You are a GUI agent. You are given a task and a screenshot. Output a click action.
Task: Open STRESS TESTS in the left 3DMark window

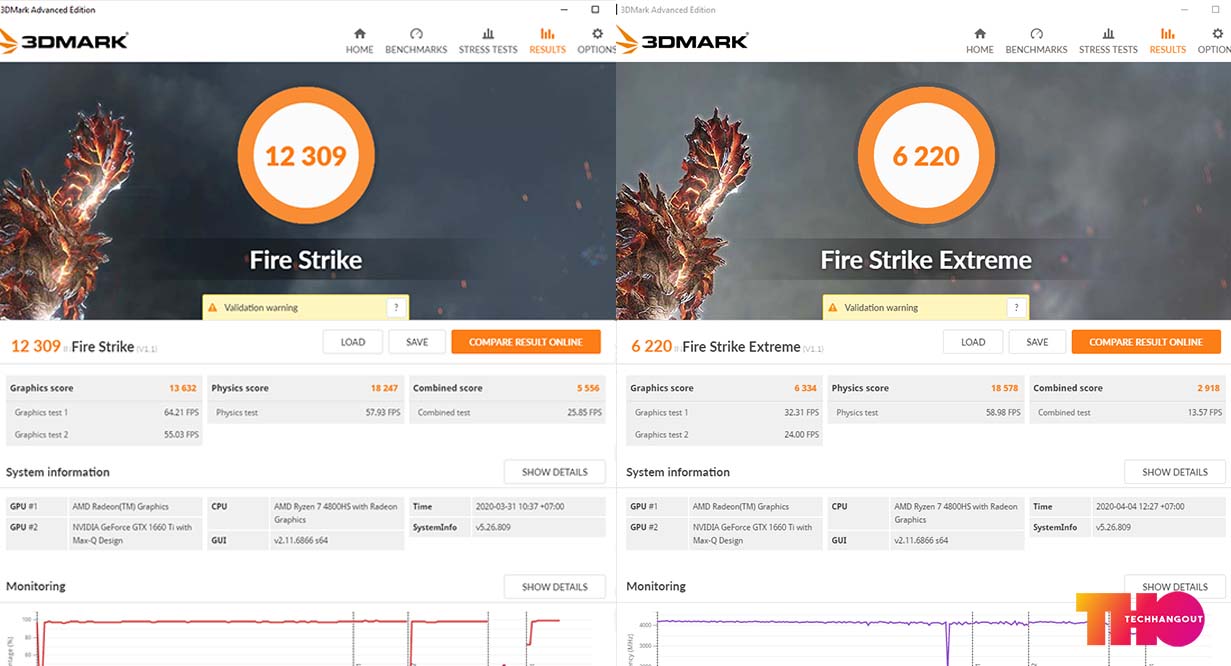[x=488, y=41]
